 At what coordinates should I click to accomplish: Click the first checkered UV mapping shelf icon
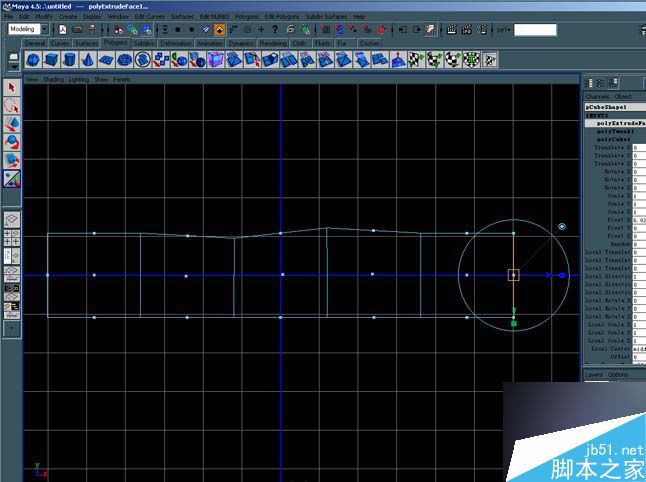click(x=416, y=60)
